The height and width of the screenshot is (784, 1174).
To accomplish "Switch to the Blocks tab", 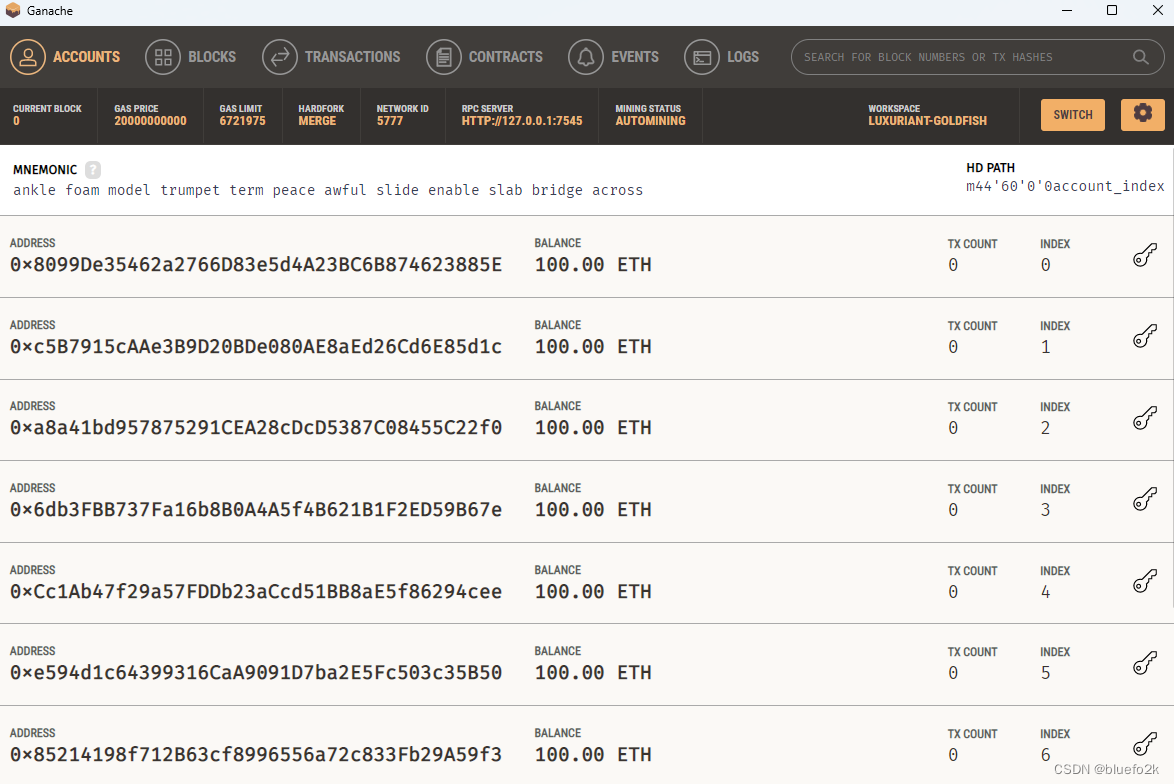I will point(190,57).
